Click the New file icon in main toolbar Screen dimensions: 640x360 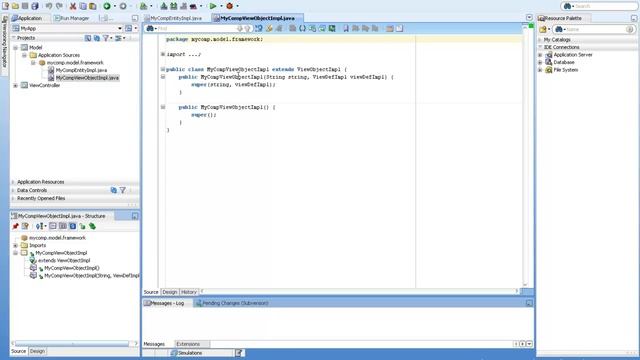(5, 6)
